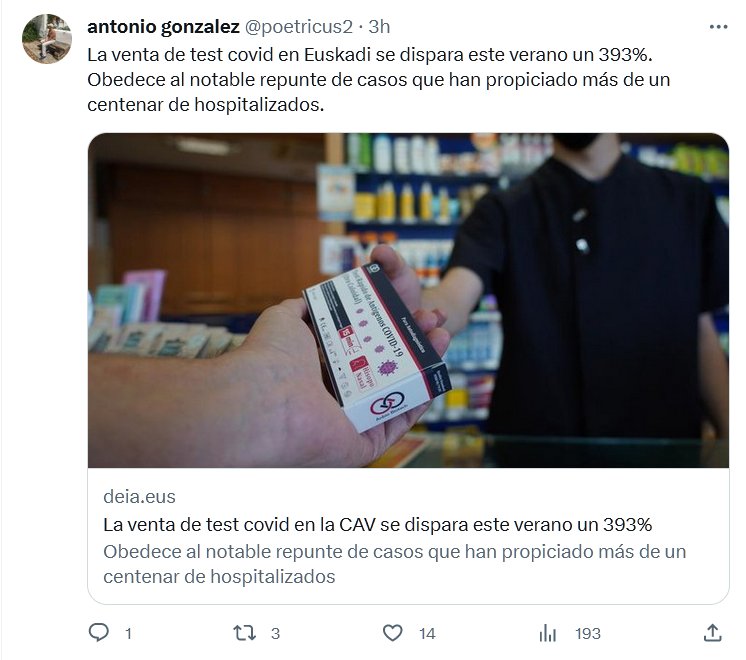Click the 3h timestamp of the tweet
Viewport: 746px width, 660px height.
tap(379, 27)
